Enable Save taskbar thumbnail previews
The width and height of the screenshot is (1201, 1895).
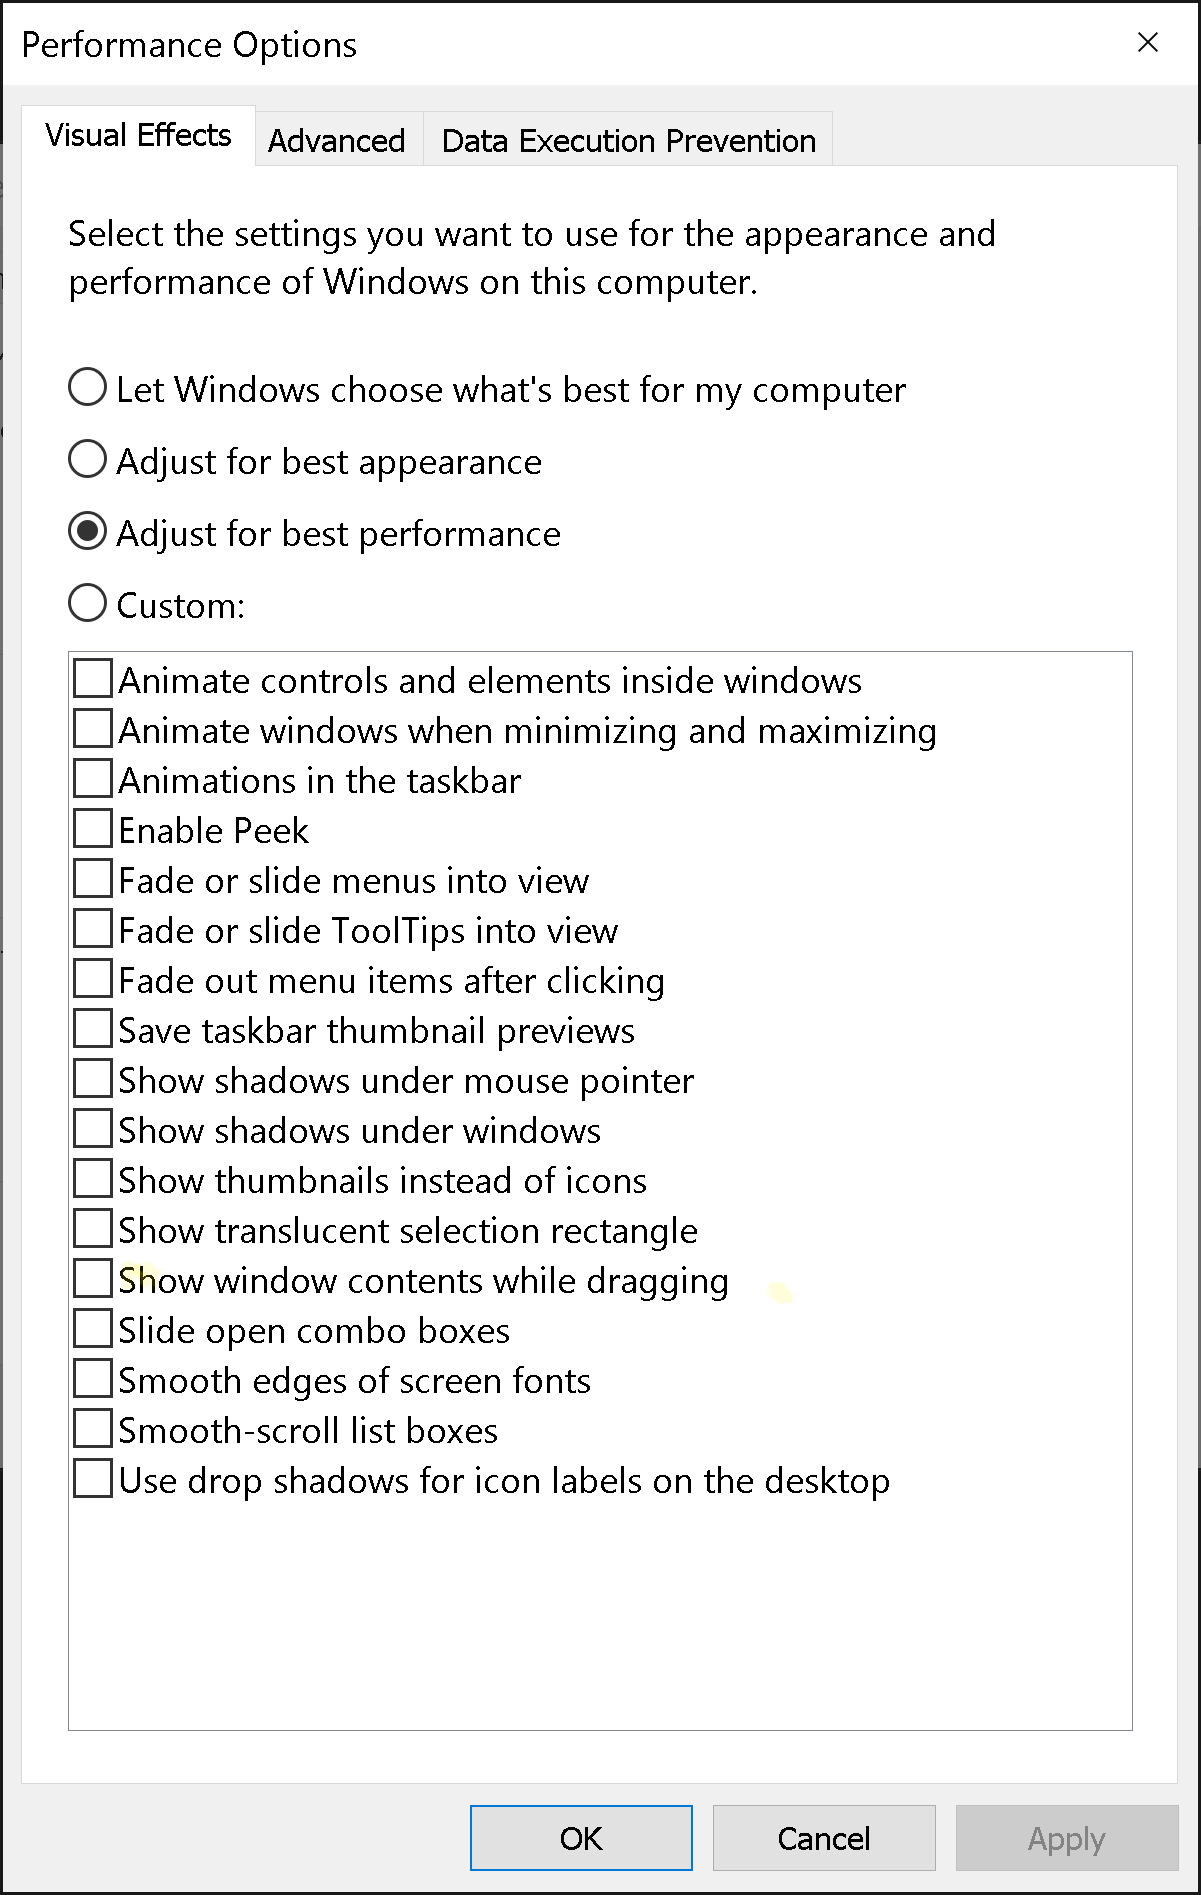click(x=93, y=1029)
